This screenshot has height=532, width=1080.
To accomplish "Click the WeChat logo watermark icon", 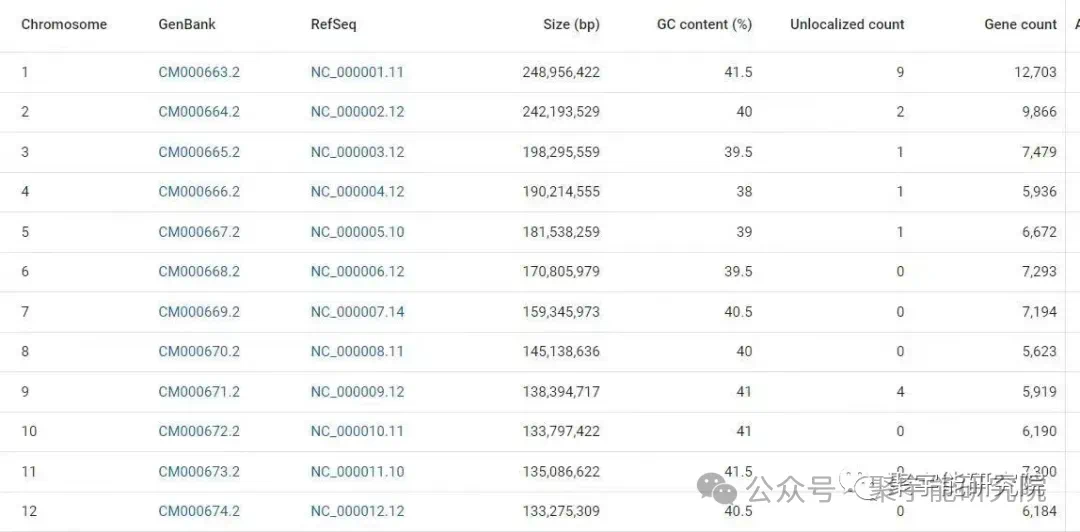I will click(x=717, y=488).
